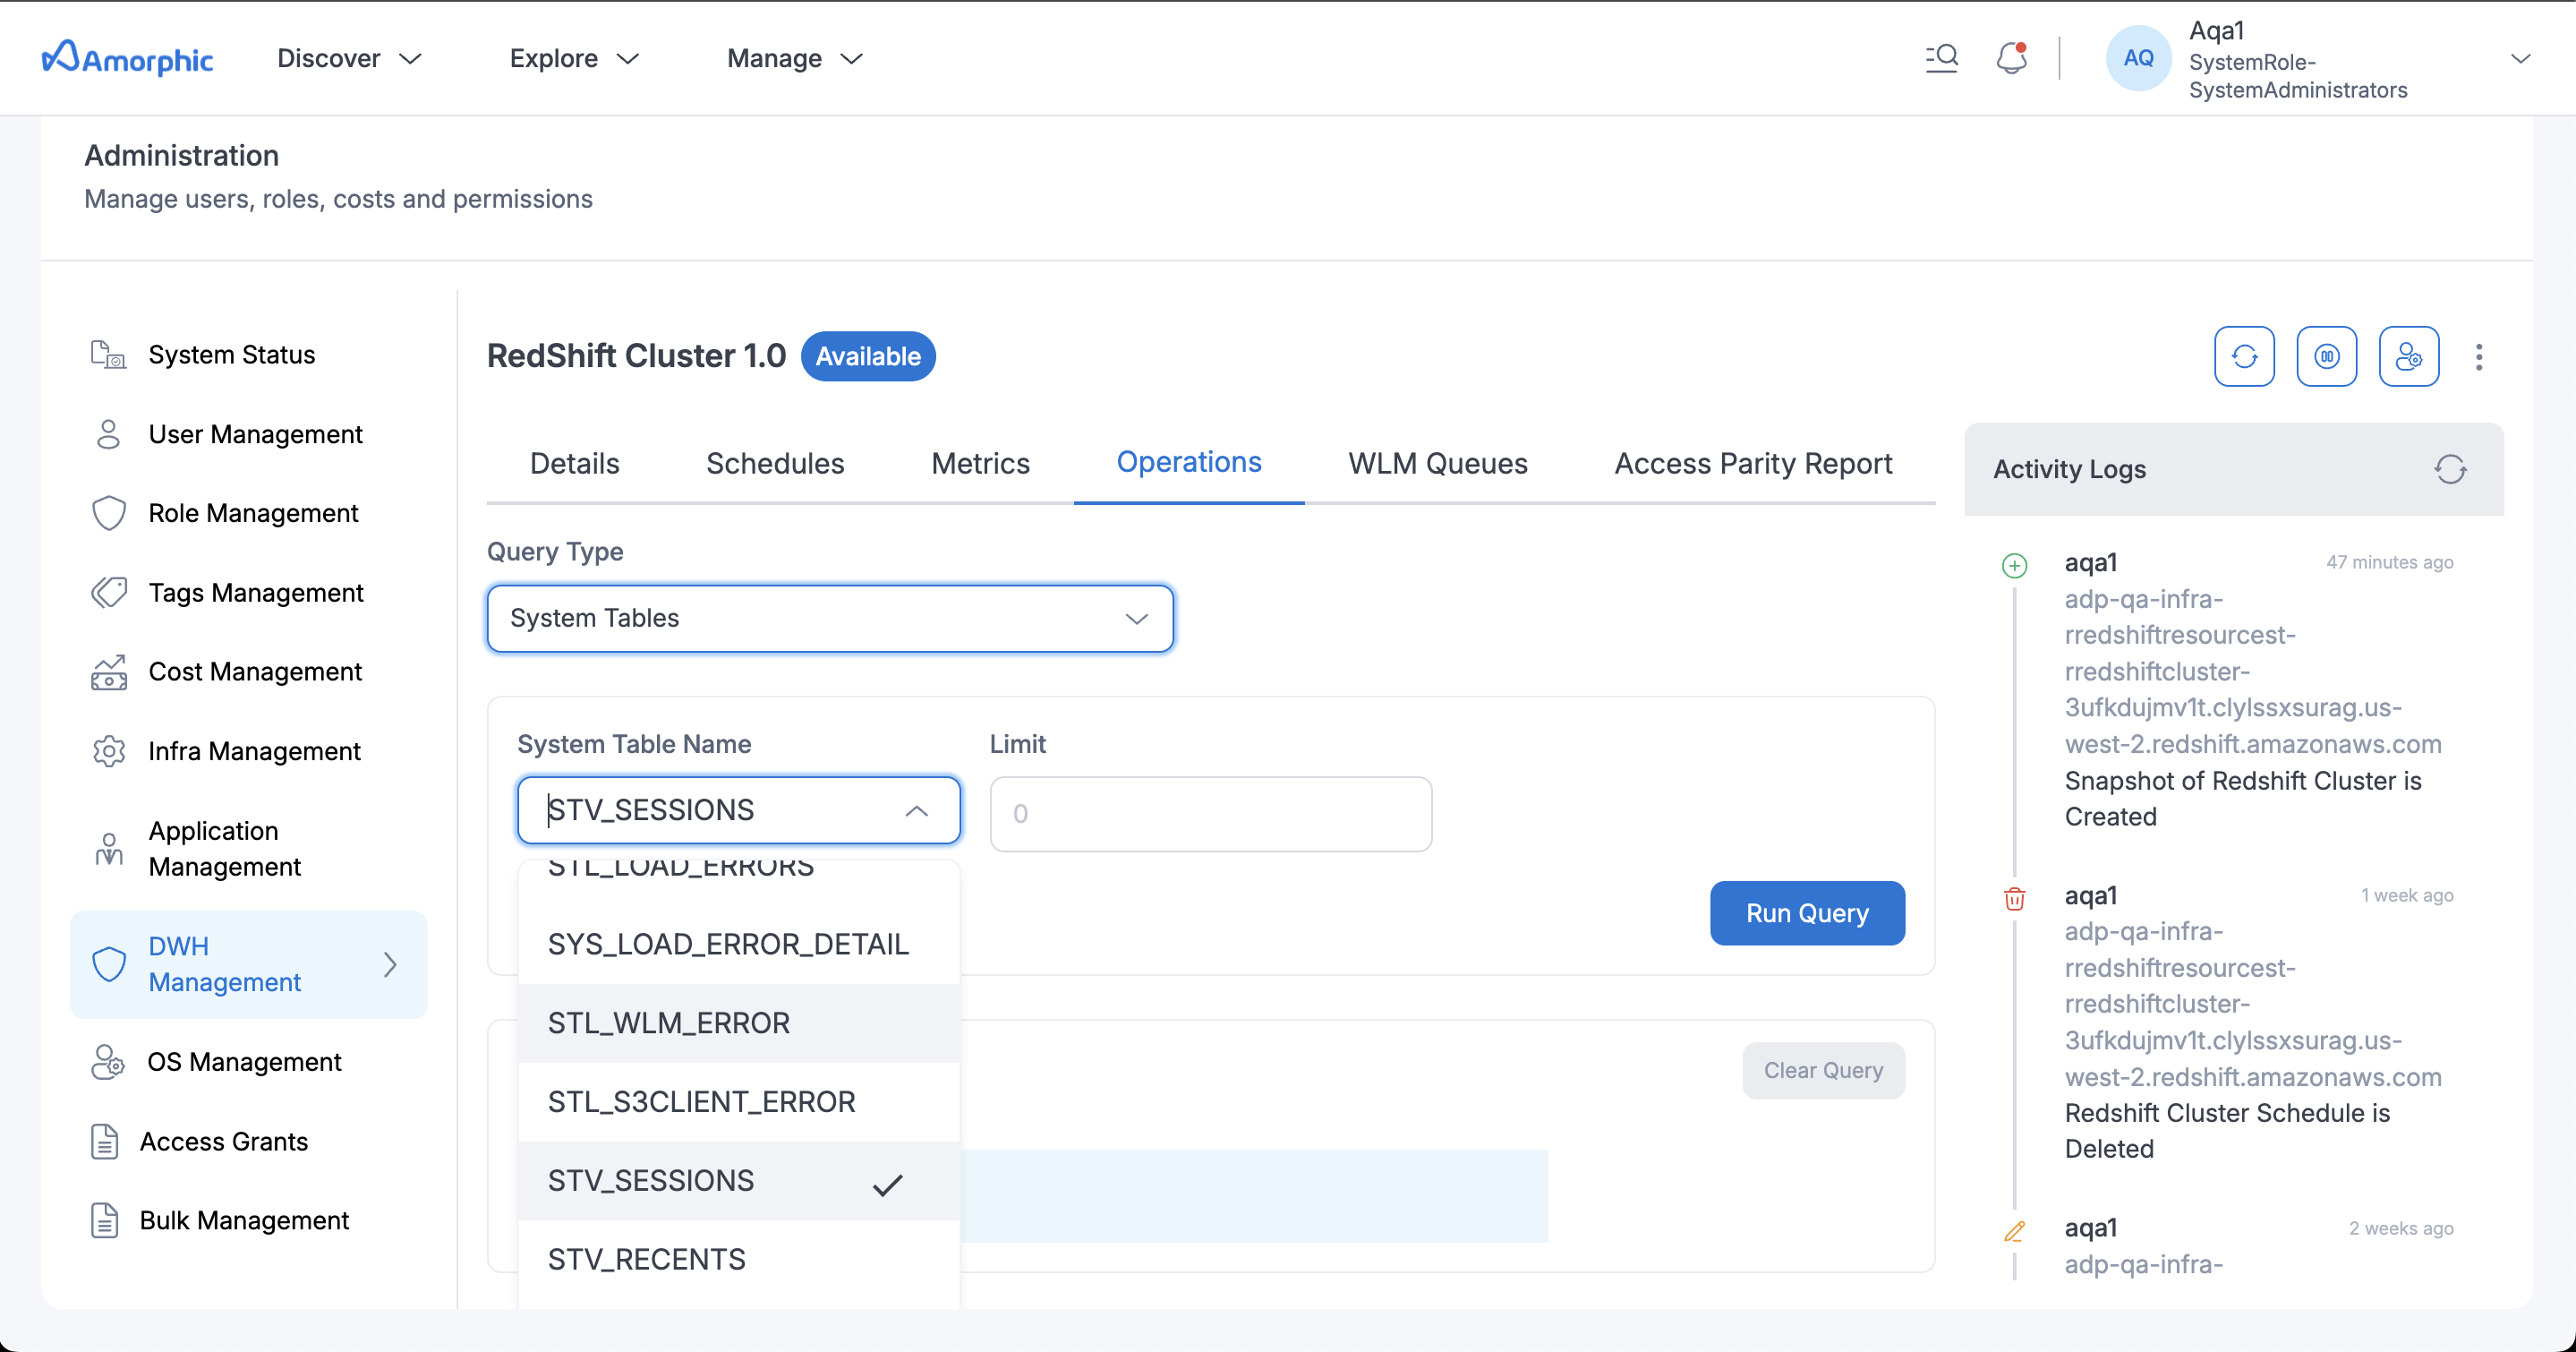Open the Explore menu
Image resolution: width=2576 pixels, height=1352 pixels.
click(x=574, y=58)
